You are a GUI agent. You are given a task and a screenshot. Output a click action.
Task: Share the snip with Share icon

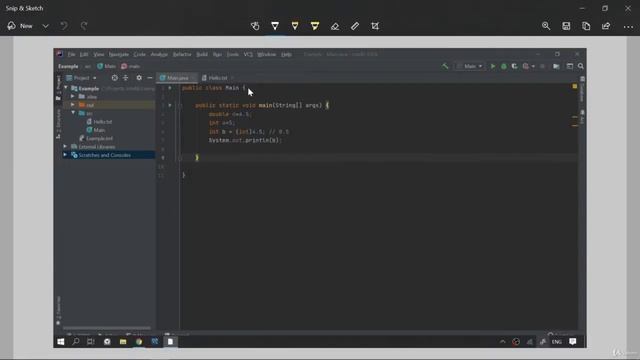point(606,26)
